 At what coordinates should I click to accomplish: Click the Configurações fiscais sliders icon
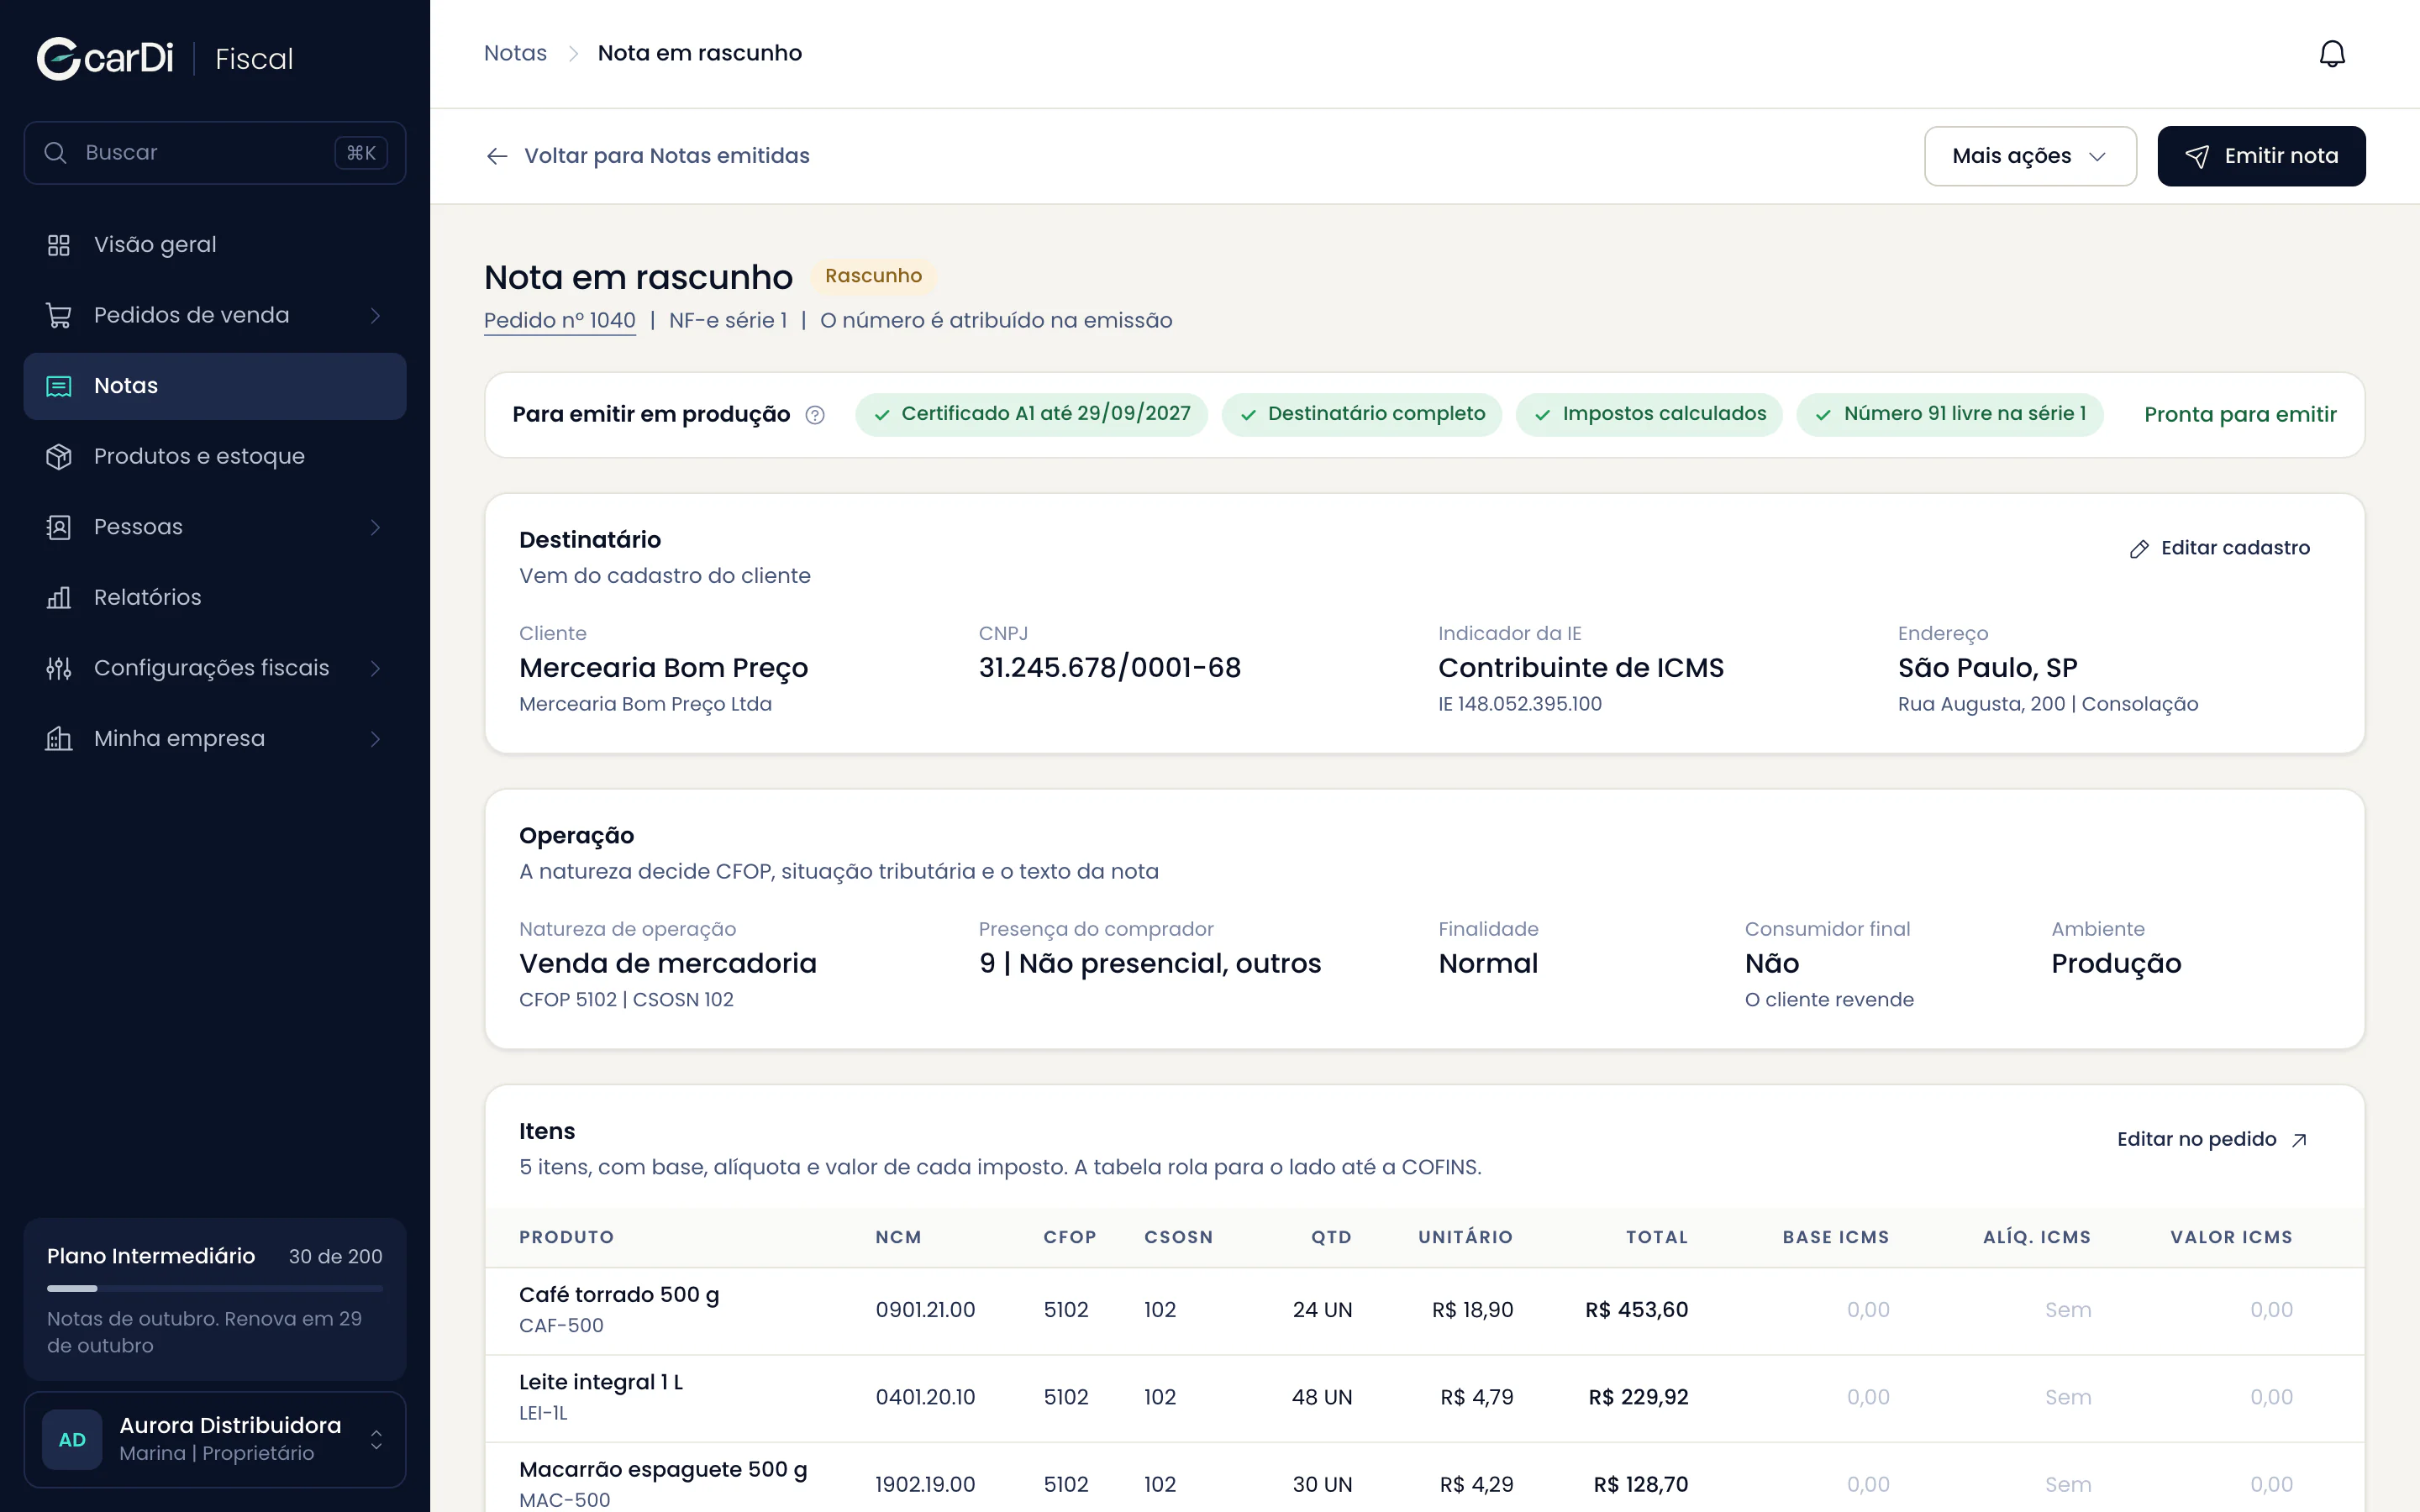pyautogui.click(x=59, y=668)
